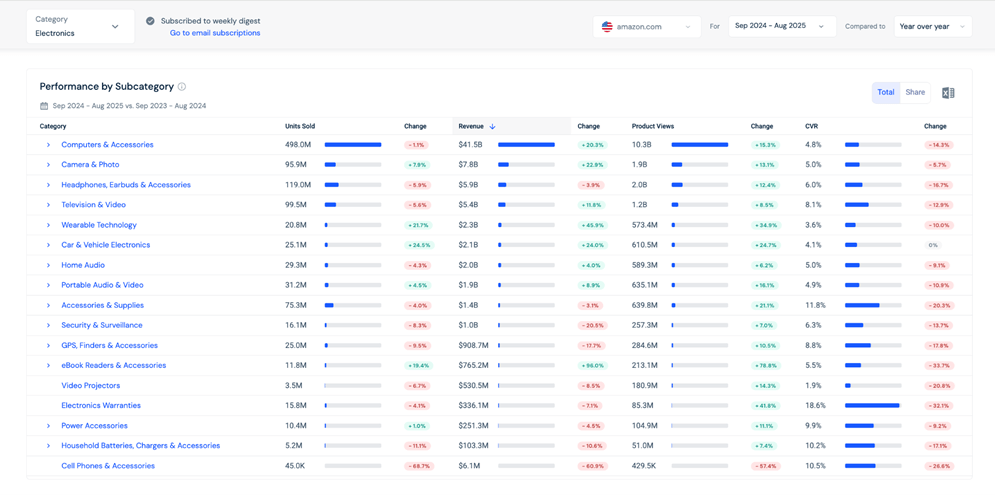995x495 pixels.
Task: Expand the Car & Vehicle Electronics row
Action: (48, 245)
